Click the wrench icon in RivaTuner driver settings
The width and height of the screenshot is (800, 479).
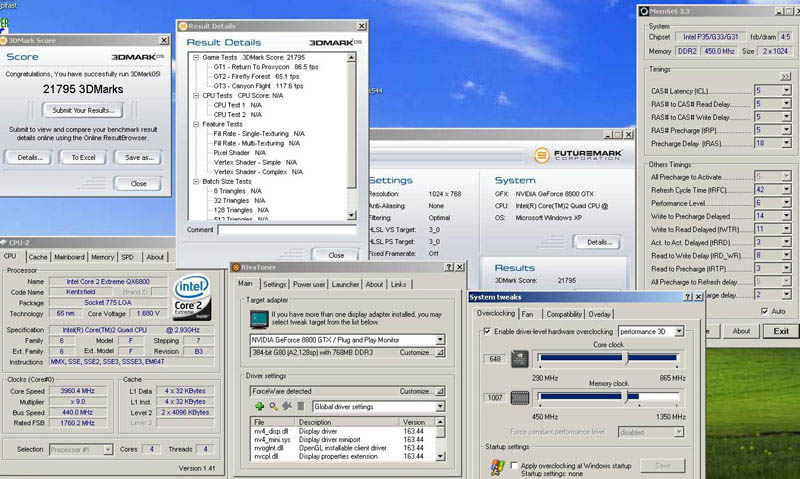(287, 406)
